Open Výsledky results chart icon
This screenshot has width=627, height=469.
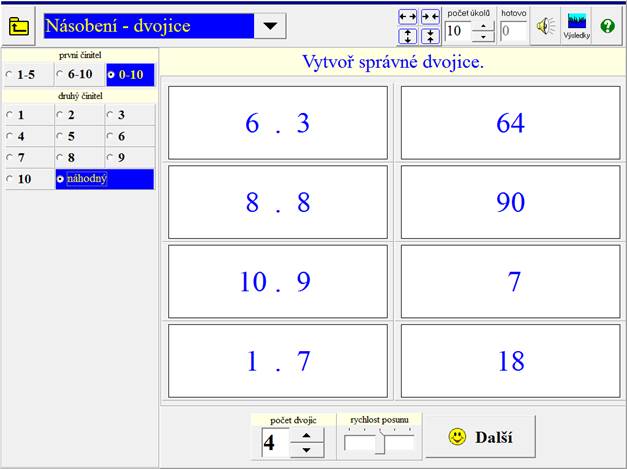click(x=576, y=26)
